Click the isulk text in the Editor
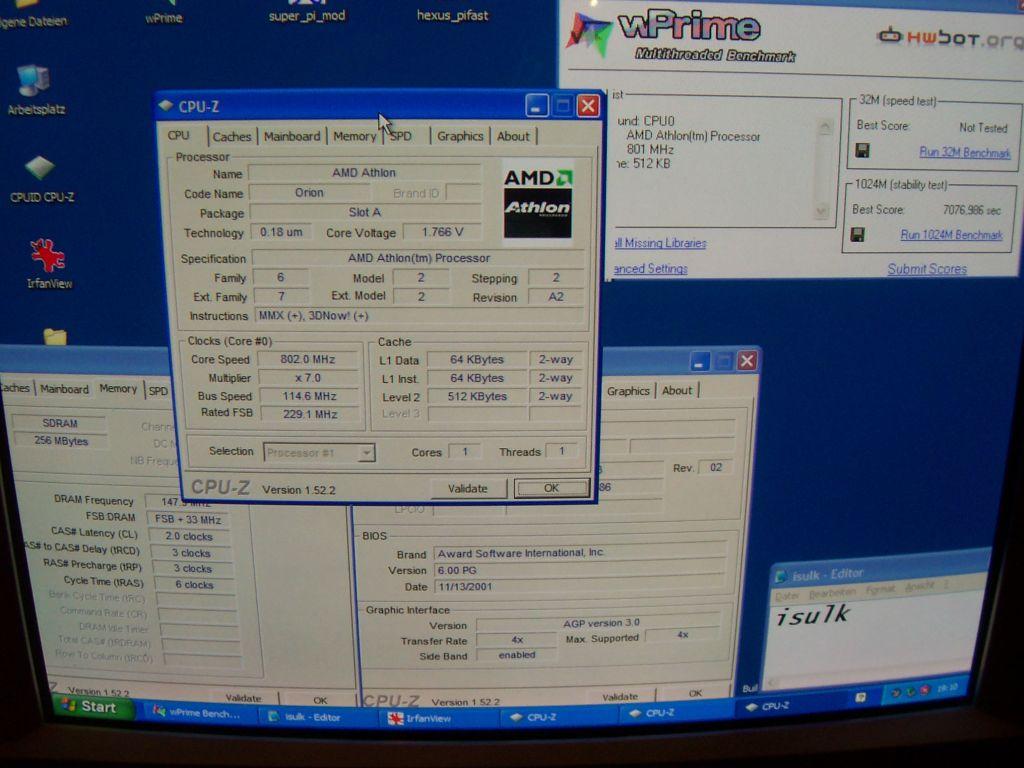Viewport: 1024px width, 768px height. coord(812,615)
